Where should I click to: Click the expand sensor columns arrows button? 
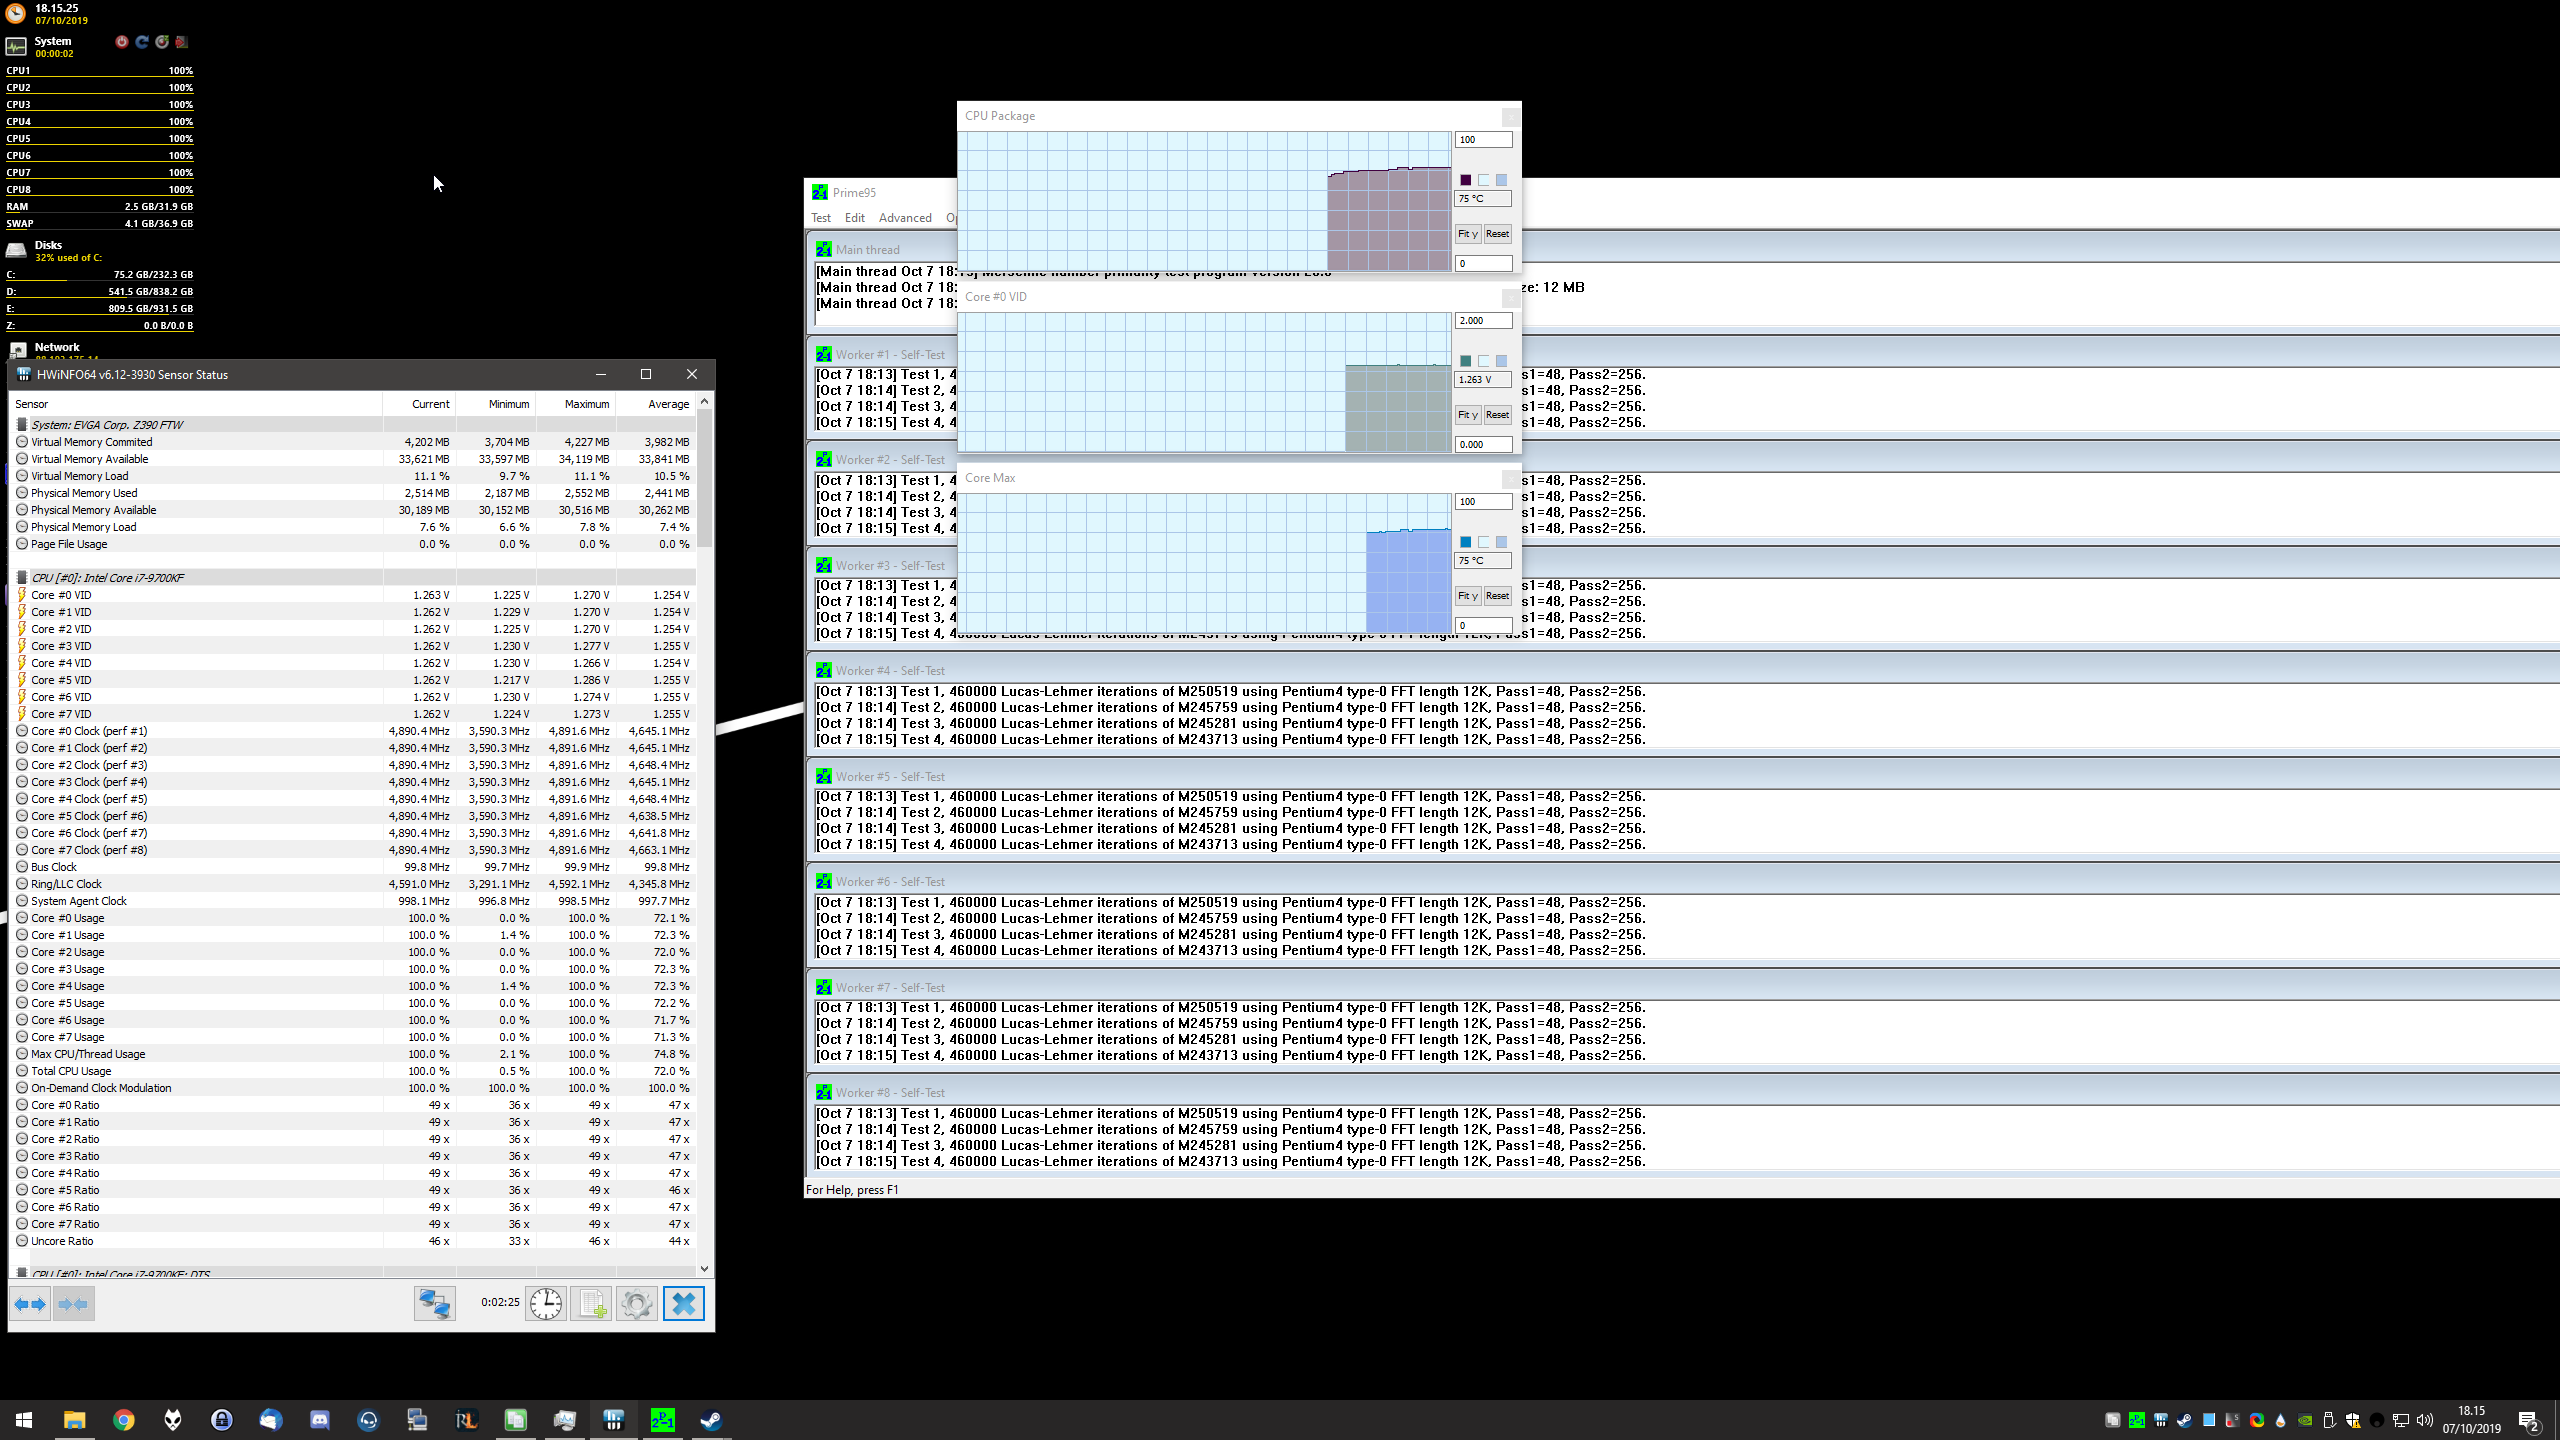tap(30, 1304)
